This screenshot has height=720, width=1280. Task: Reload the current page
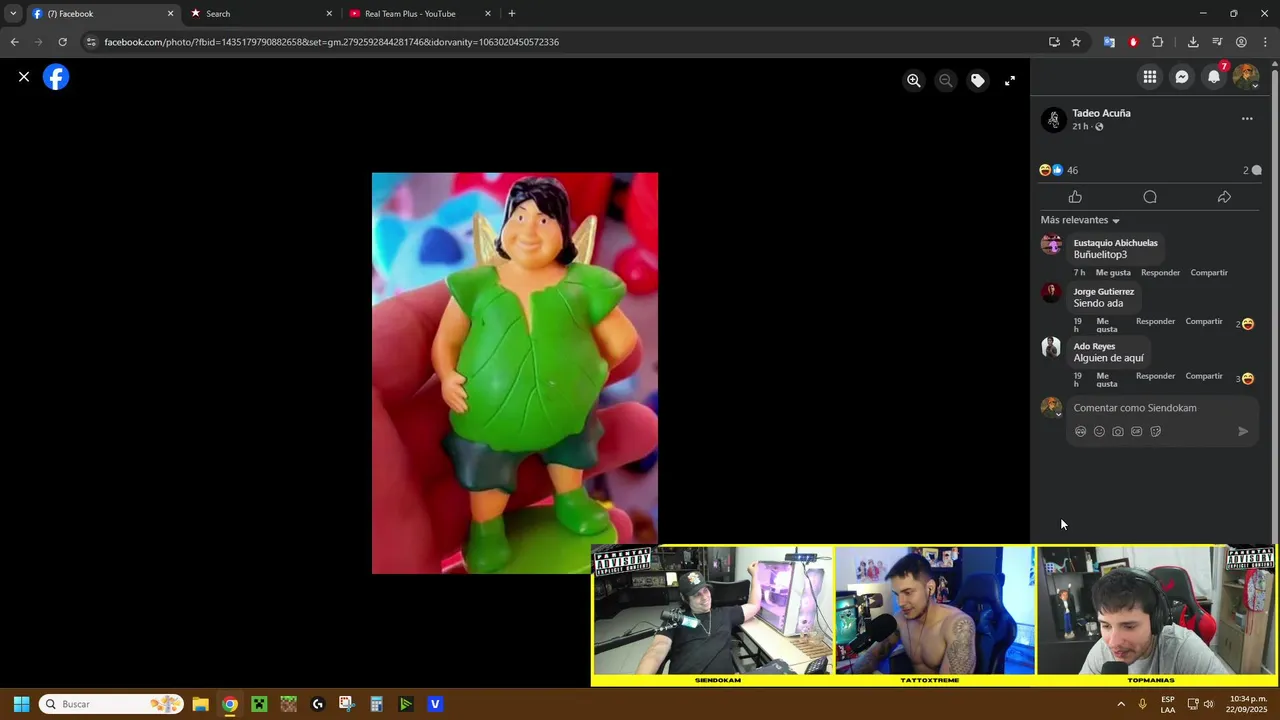(x=62, y=42)
